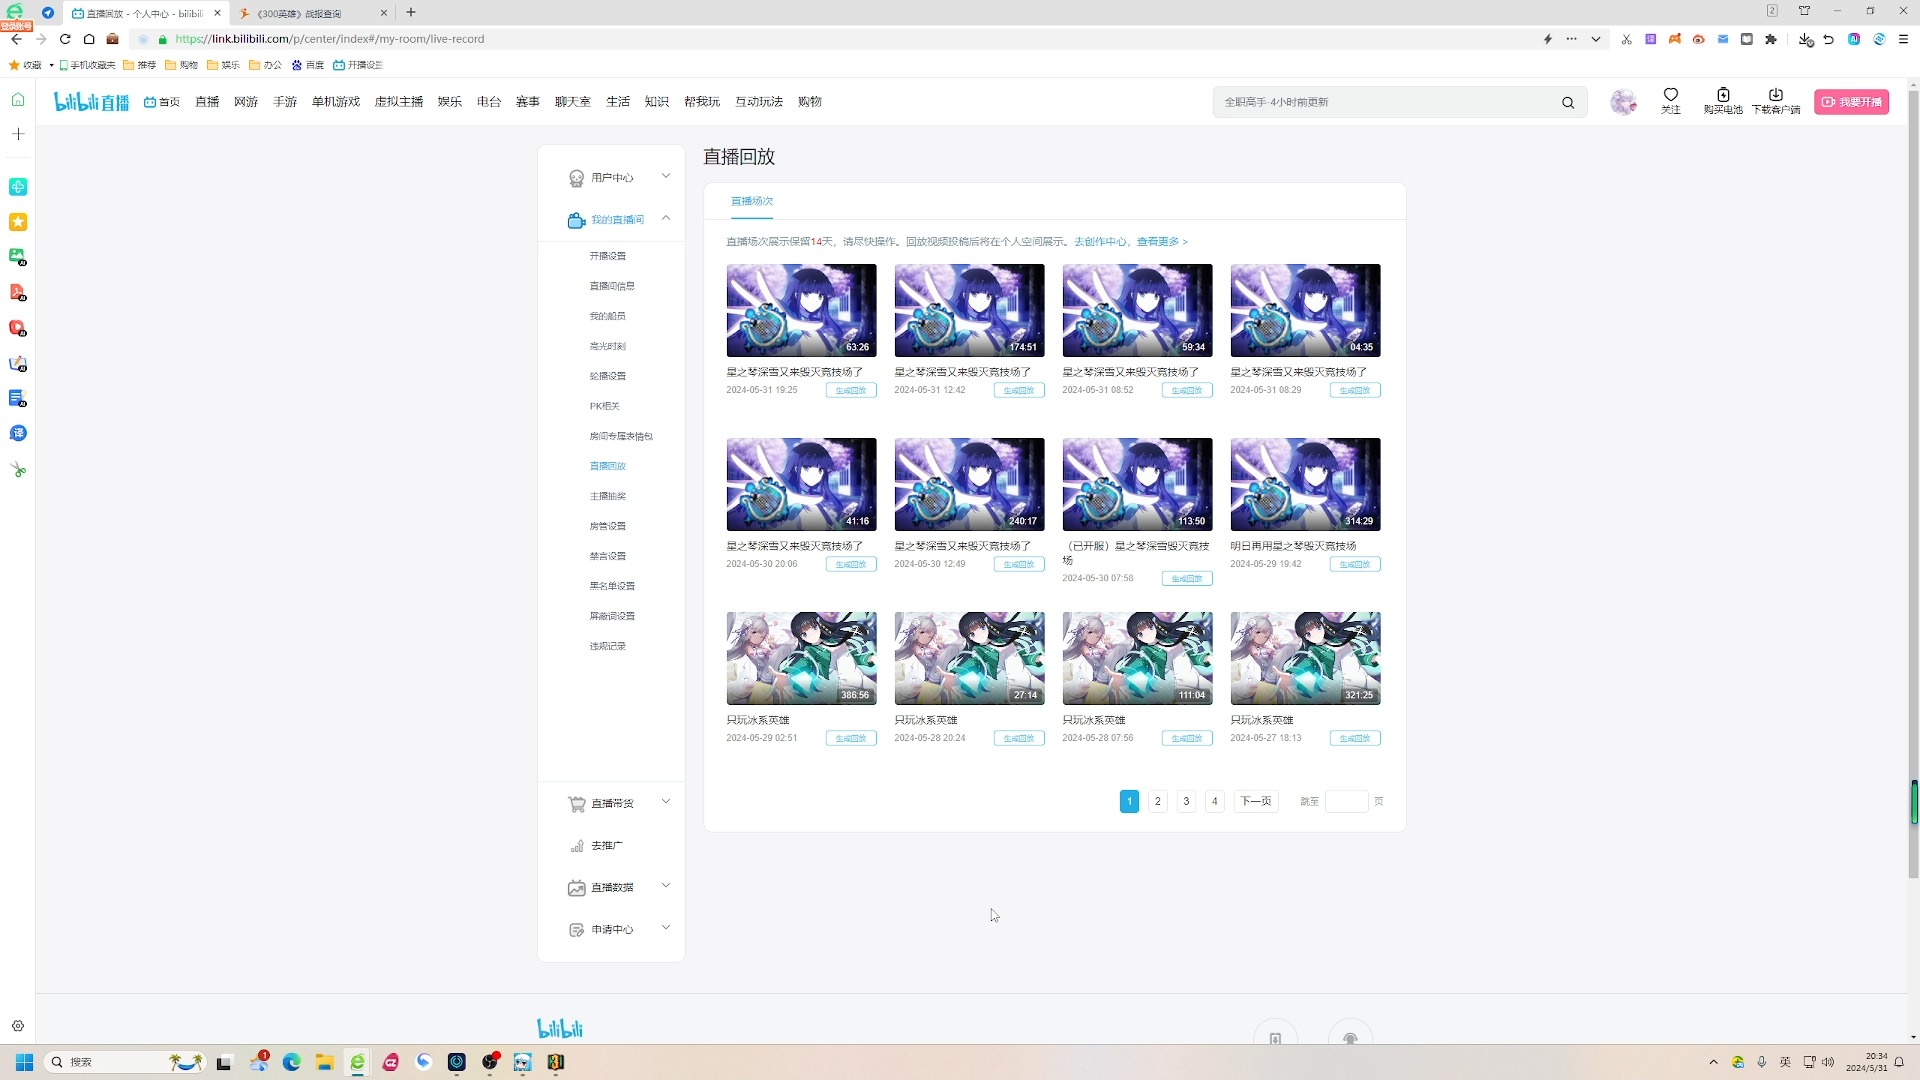This screenshot has width=1920, height=1080.
Task: Open thumbnail of 386:56 replay video
Action: tap(802, 658)
